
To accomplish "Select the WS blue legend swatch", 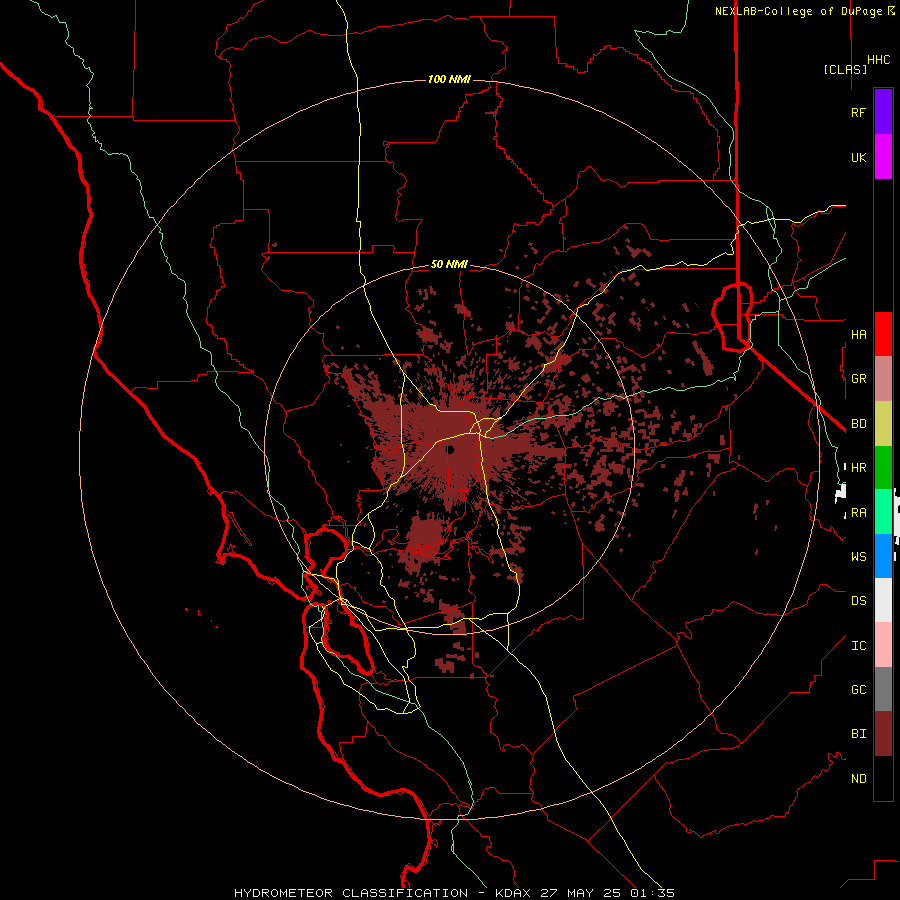I will click(883, 556).
